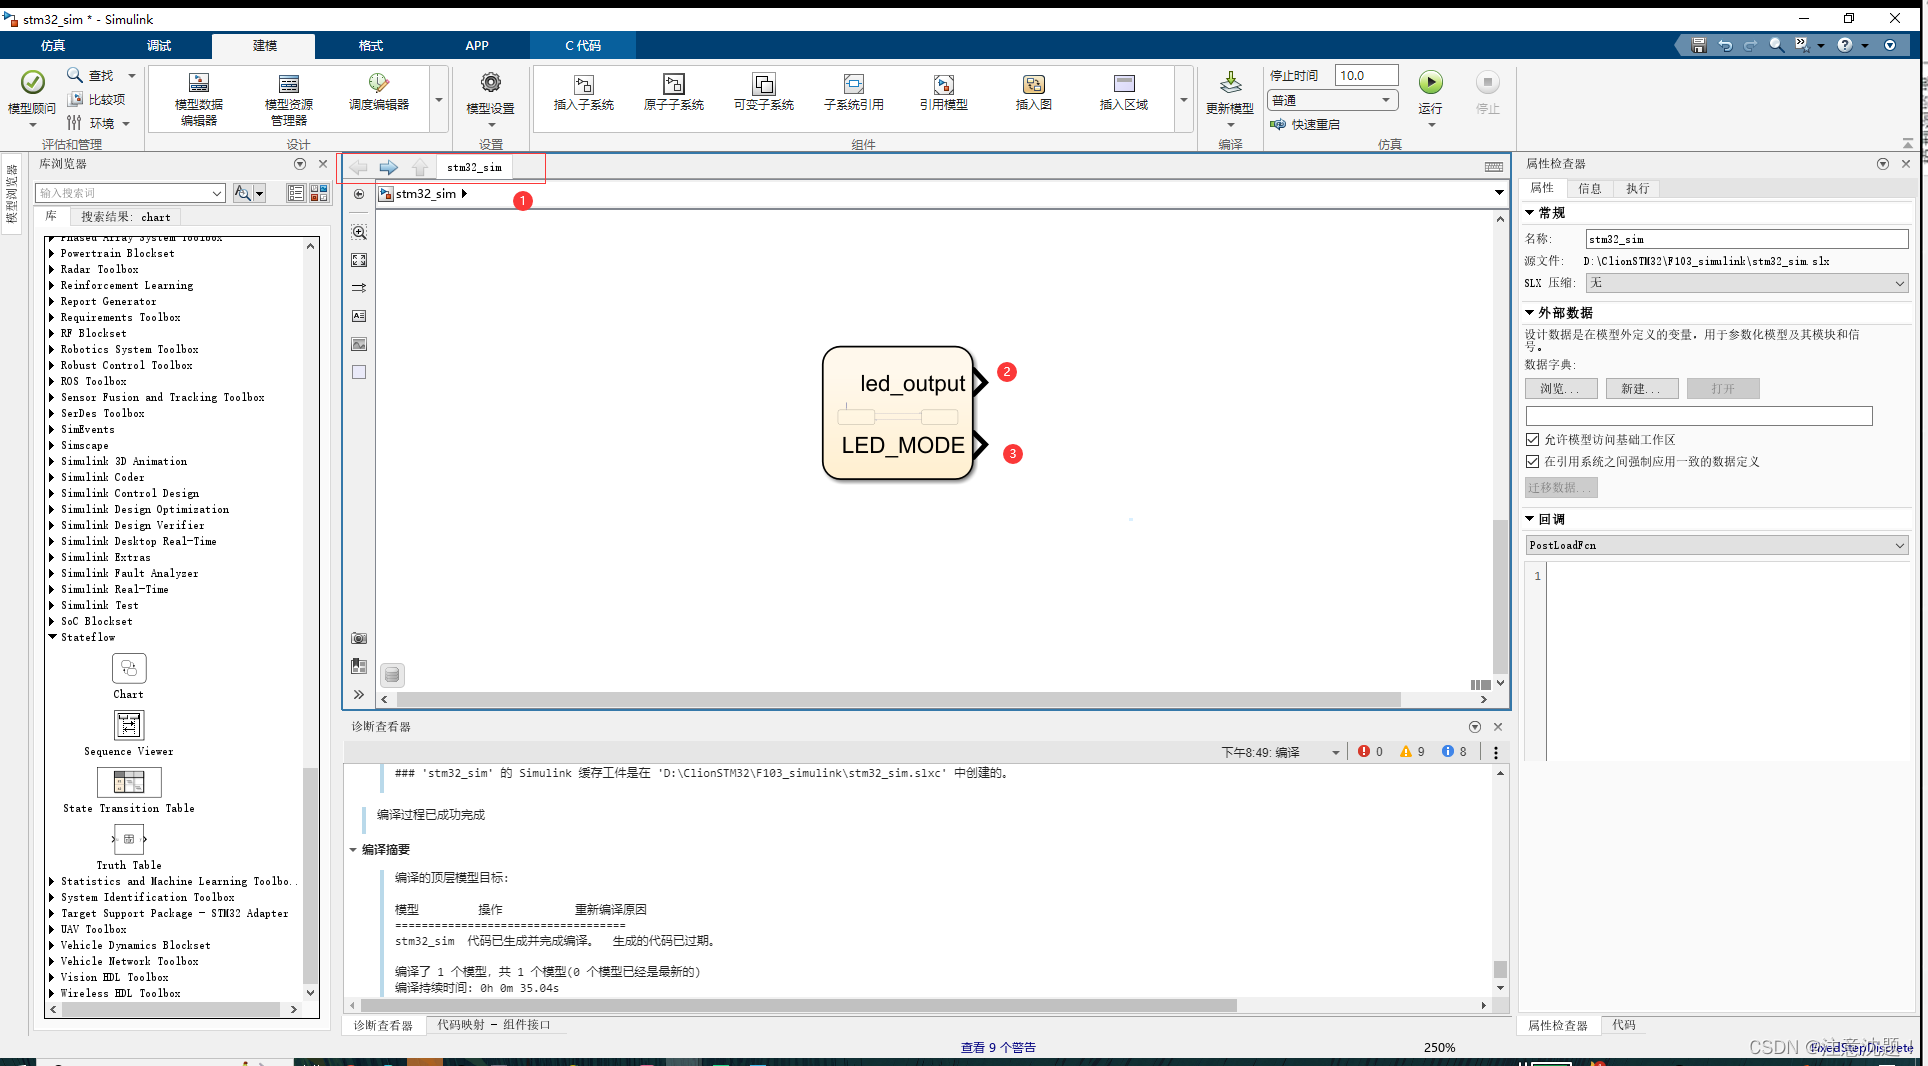The height and width of the screenshot is (1066, 1928).
Task: Switch to the C 代码 ribbon tab
Action: 583,45
